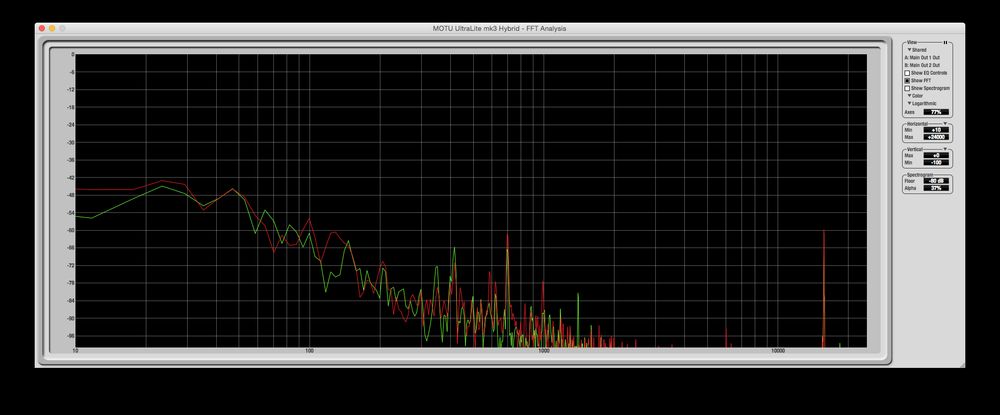
Task: Toggle the Show FFT checkbox
Action: pos(908,81)
